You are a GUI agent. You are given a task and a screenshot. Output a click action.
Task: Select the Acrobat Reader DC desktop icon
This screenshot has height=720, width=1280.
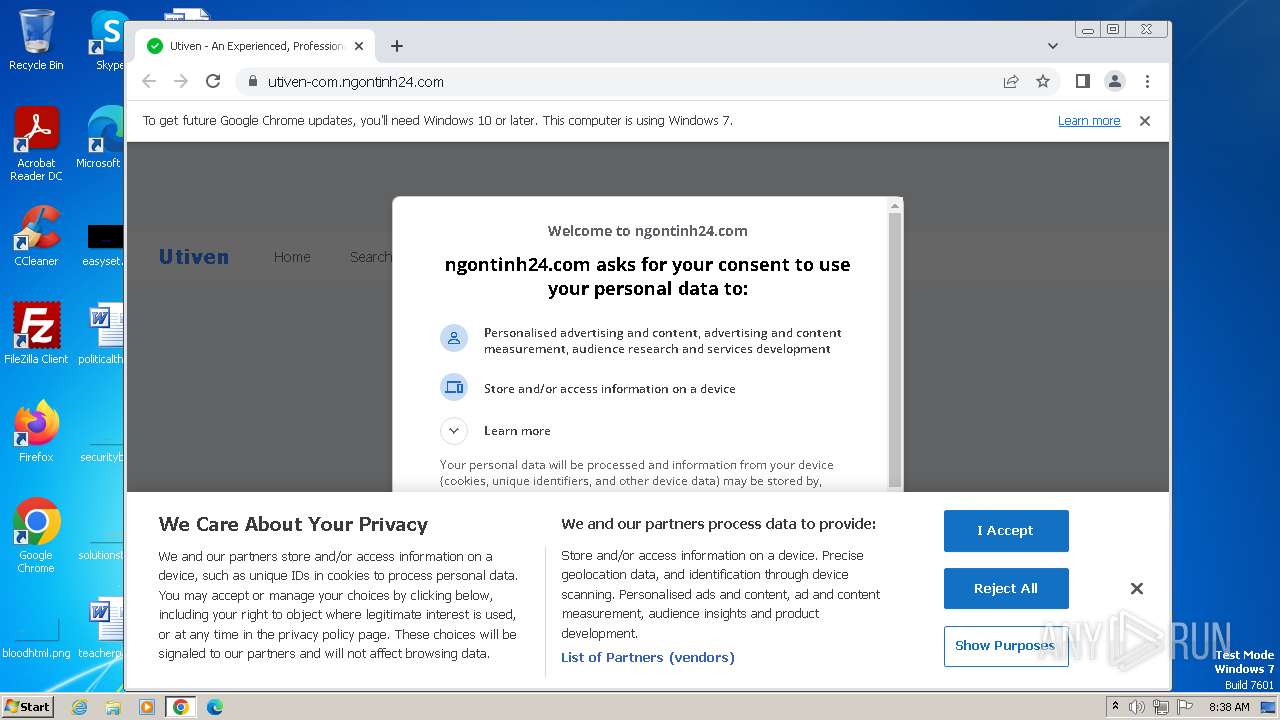point(36,144)
